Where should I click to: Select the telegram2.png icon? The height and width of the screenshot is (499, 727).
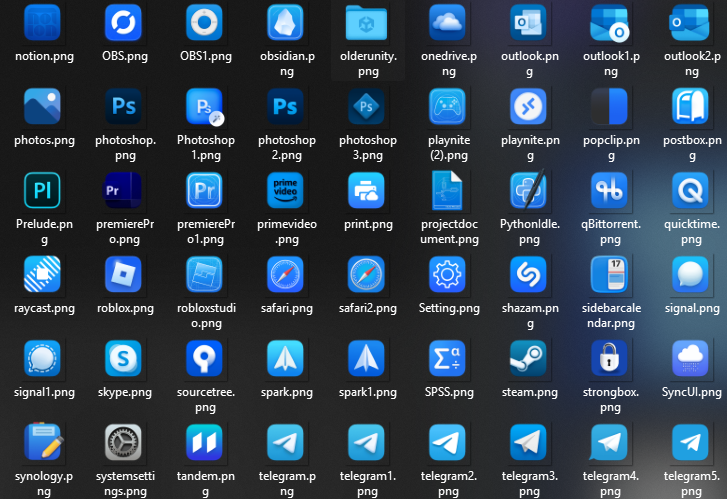tap(447, 442)
